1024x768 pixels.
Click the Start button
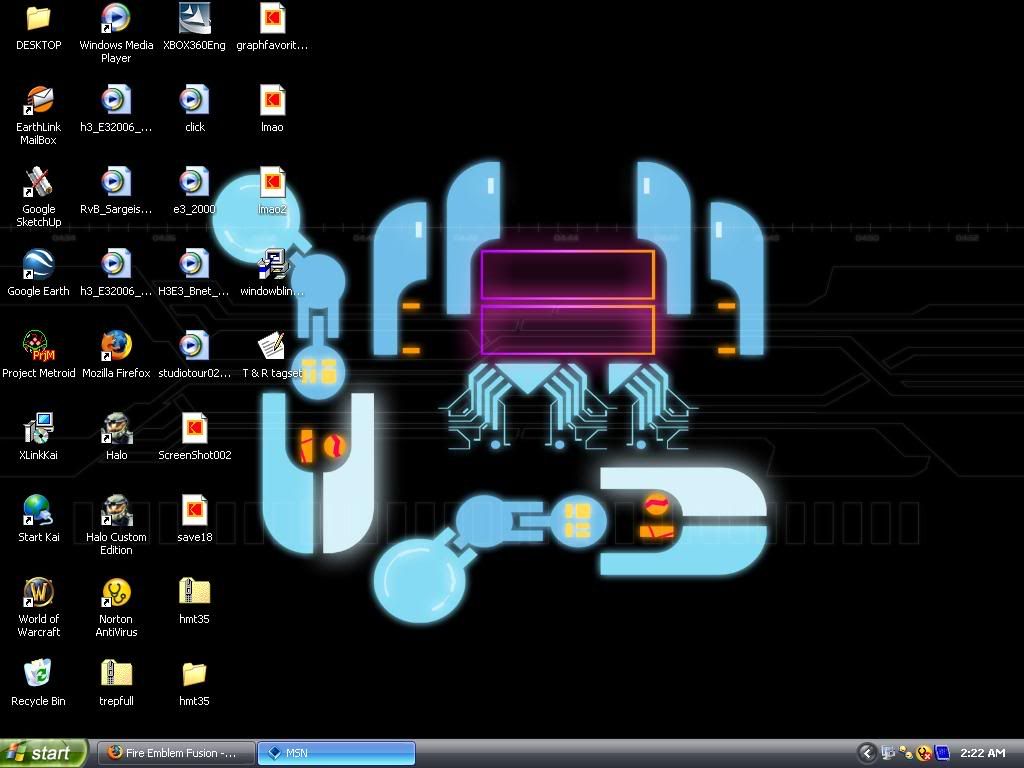42,753
